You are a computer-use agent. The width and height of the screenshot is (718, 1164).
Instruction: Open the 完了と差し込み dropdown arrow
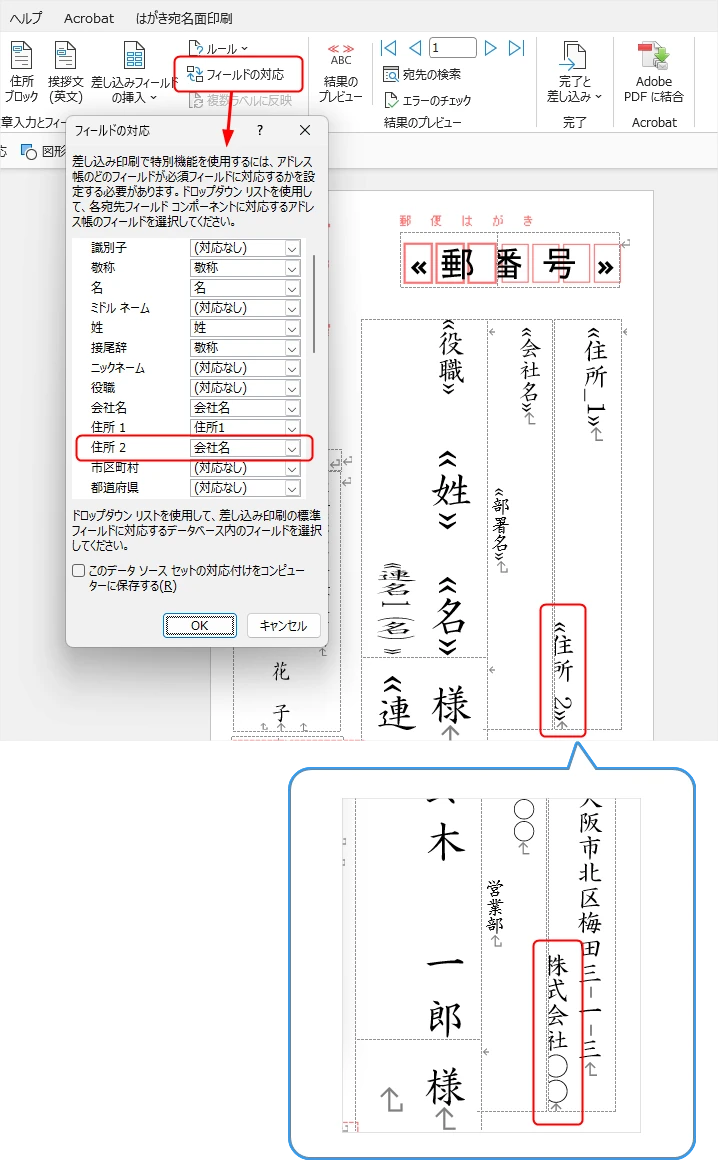tap(598, 97)
